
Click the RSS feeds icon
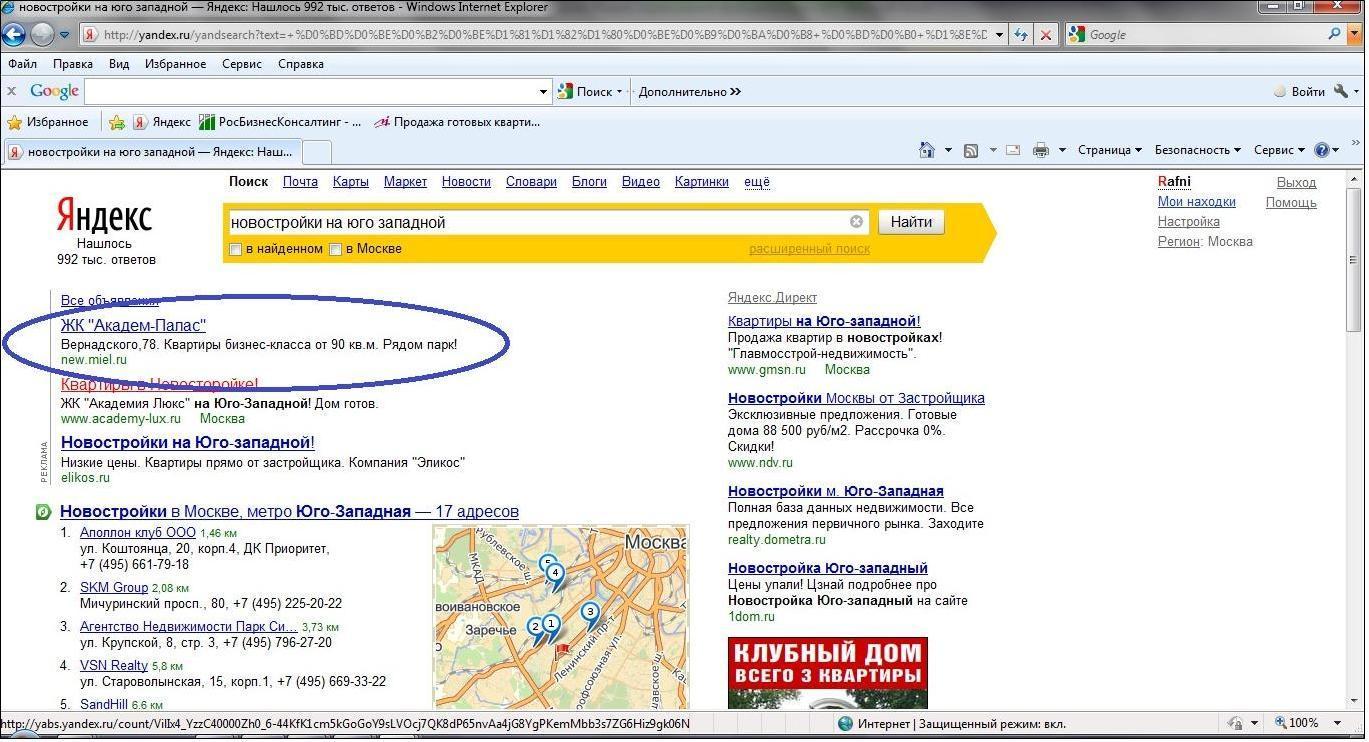[x=970, y=150]
